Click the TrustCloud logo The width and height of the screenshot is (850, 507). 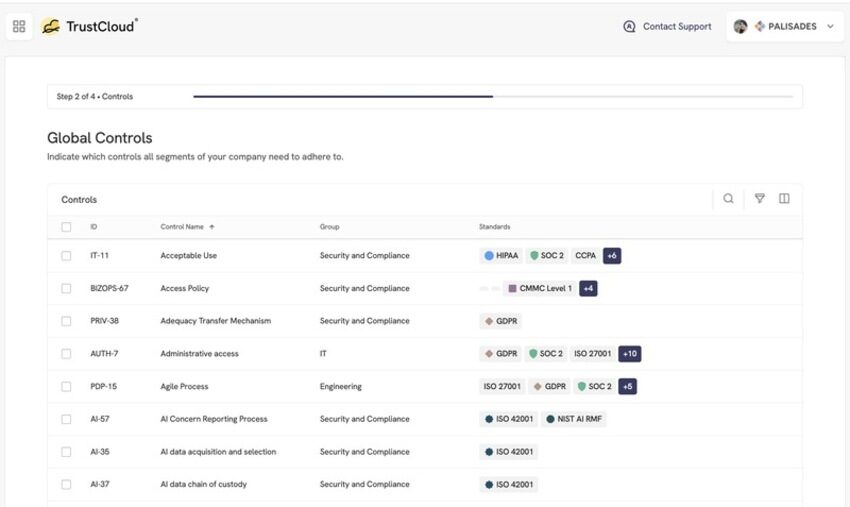(89, 26)
